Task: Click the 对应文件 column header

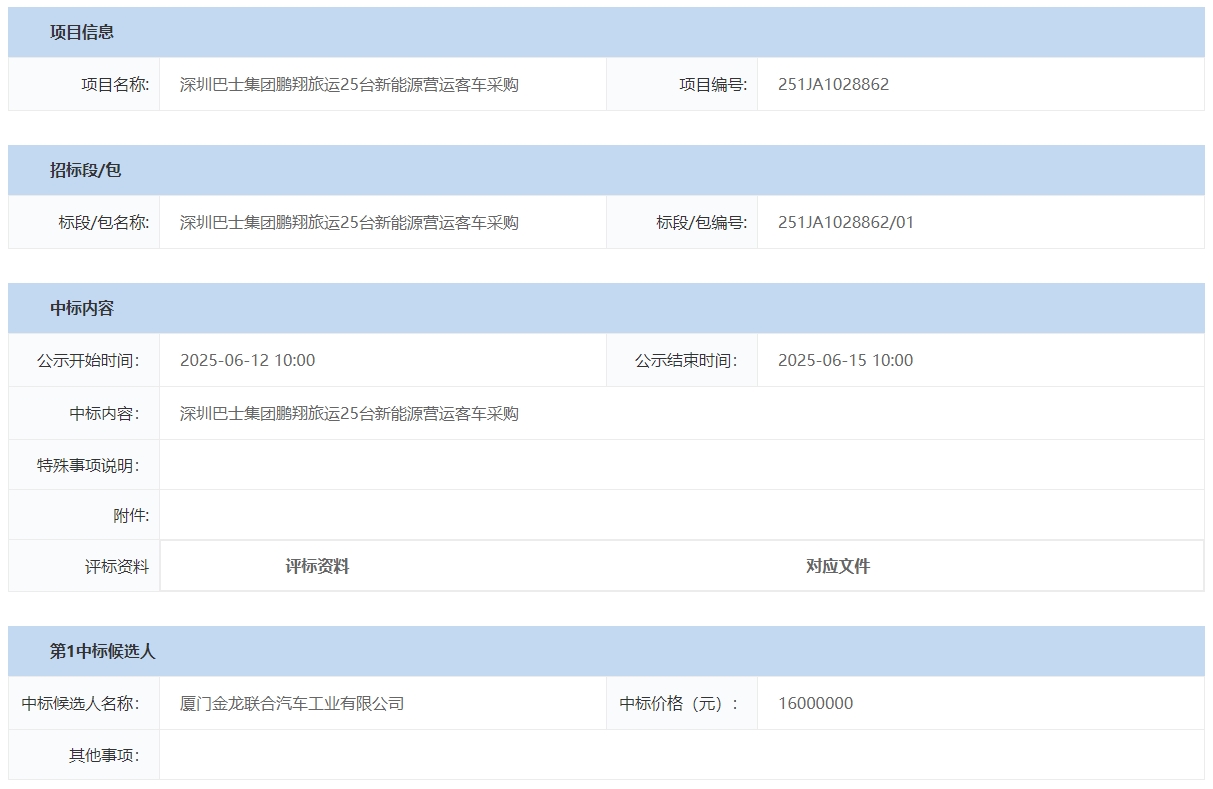Action: pyautogui.click(x=838, y=567)
